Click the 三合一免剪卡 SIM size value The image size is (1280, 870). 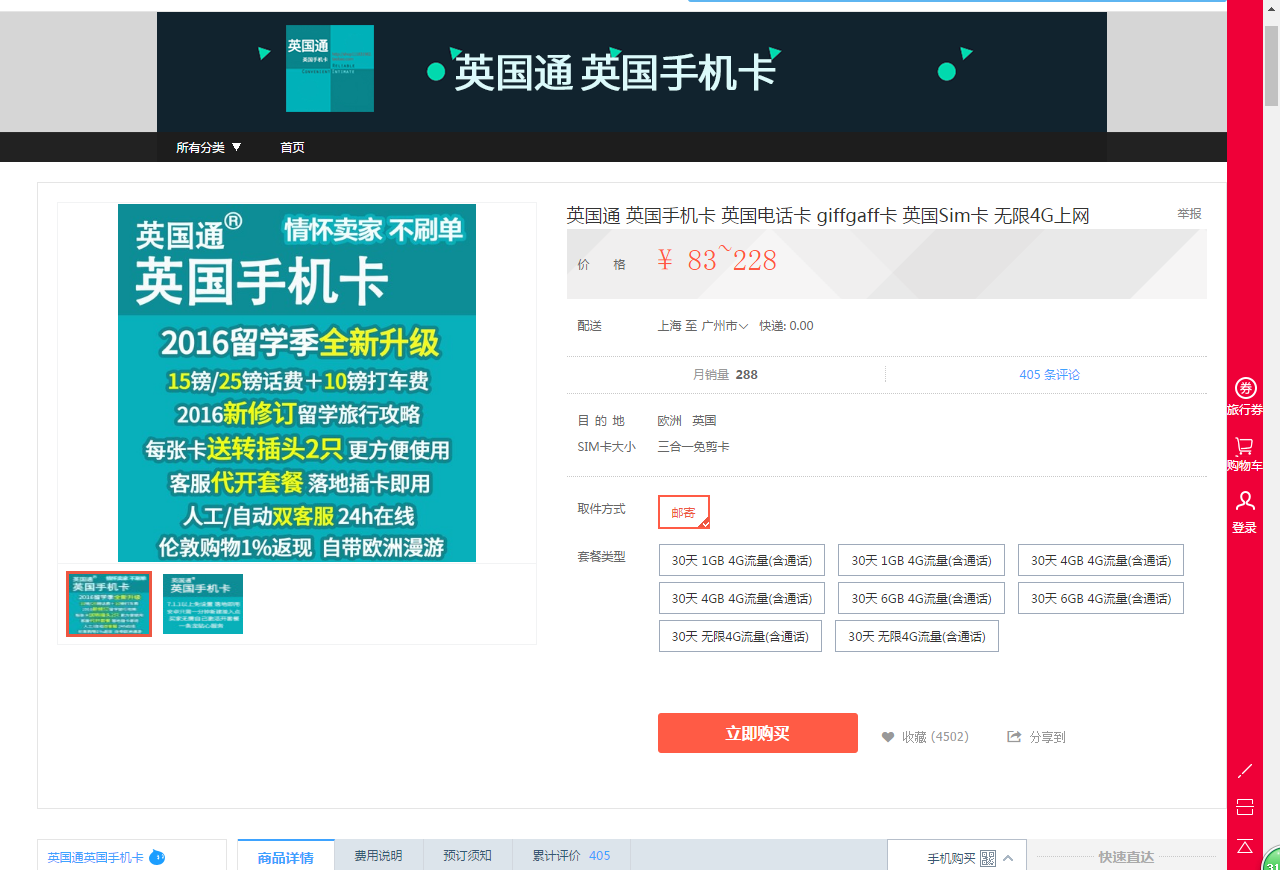click(x=693, y=447)
